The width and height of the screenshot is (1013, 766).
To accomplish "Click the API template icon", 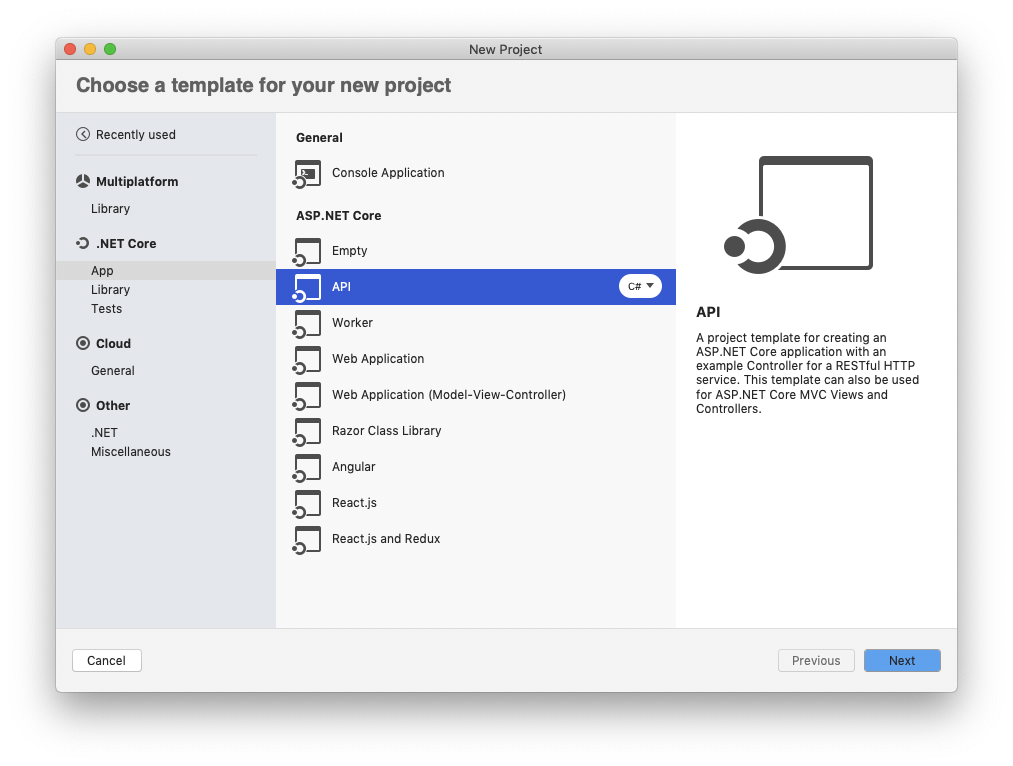I will click(x=307, y=287).
